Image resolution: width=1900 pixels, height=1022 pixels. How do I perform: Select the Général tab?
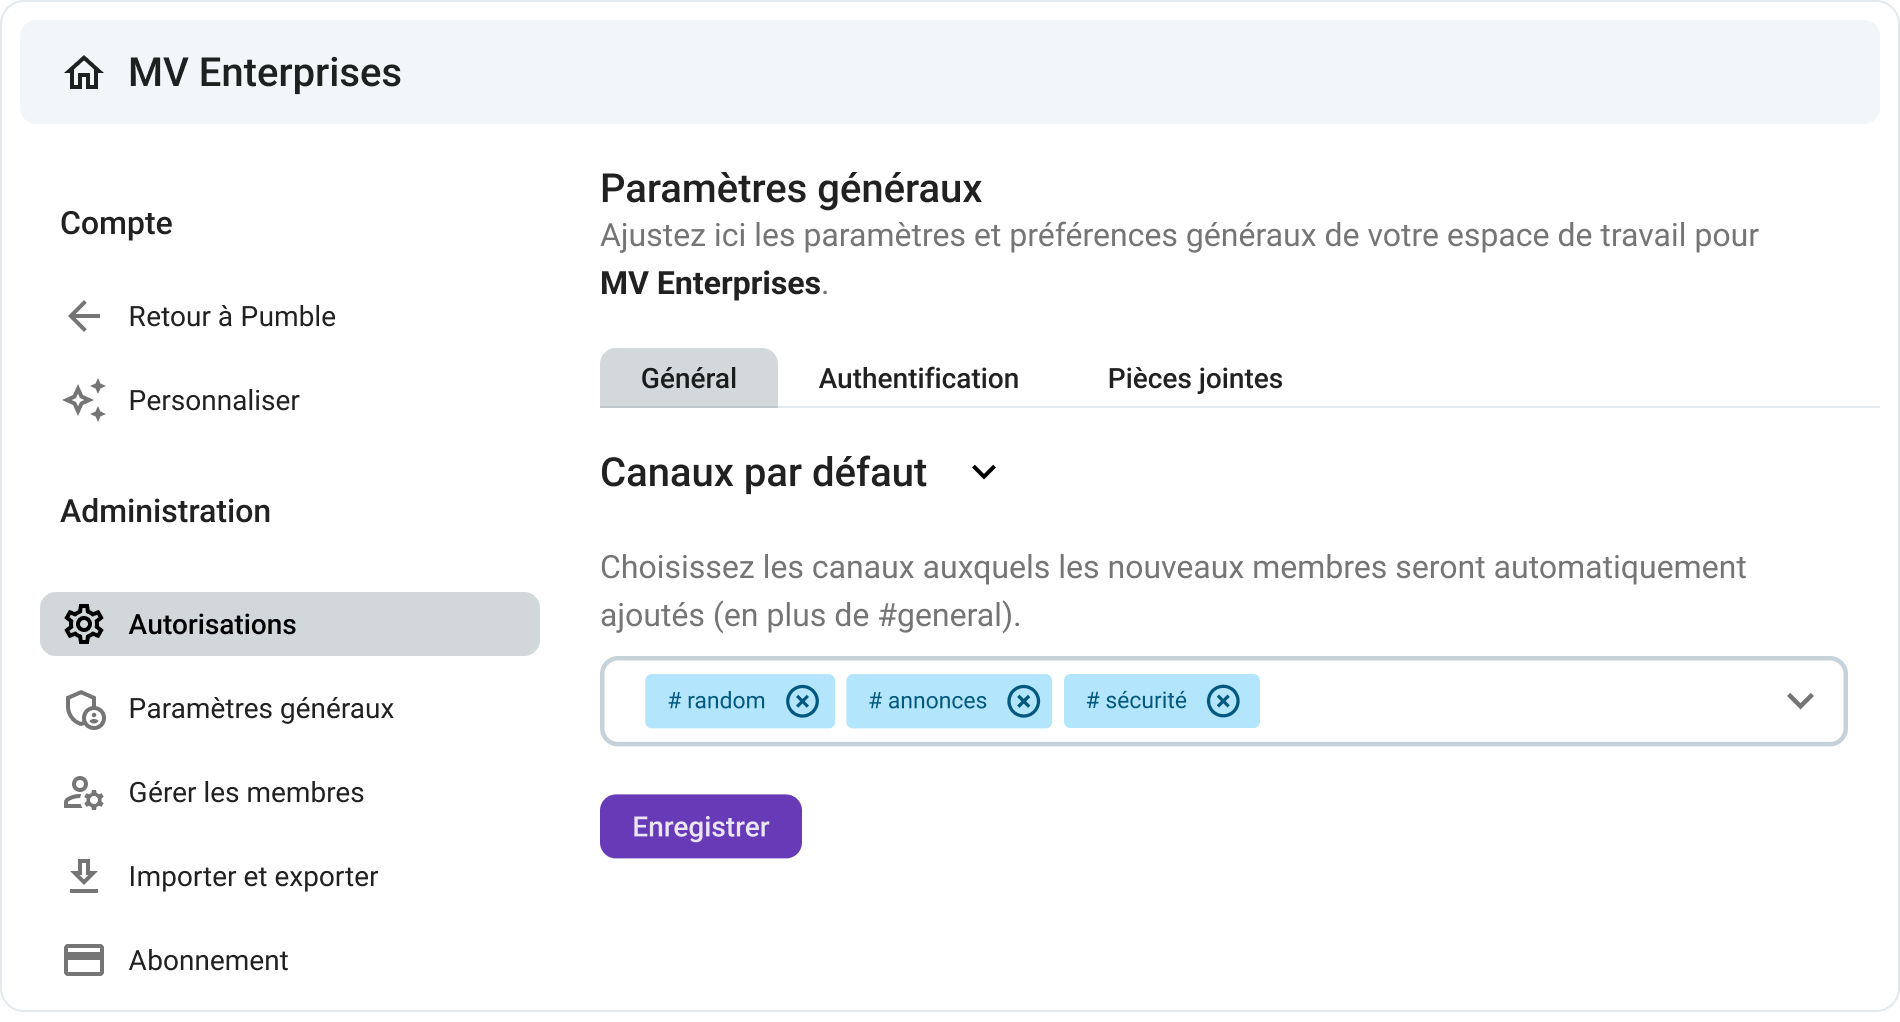(x=687, y=378)
